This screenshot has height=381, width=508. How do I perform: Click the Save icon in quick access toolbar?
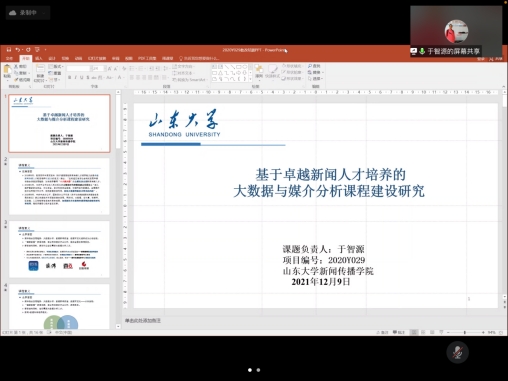9,50
